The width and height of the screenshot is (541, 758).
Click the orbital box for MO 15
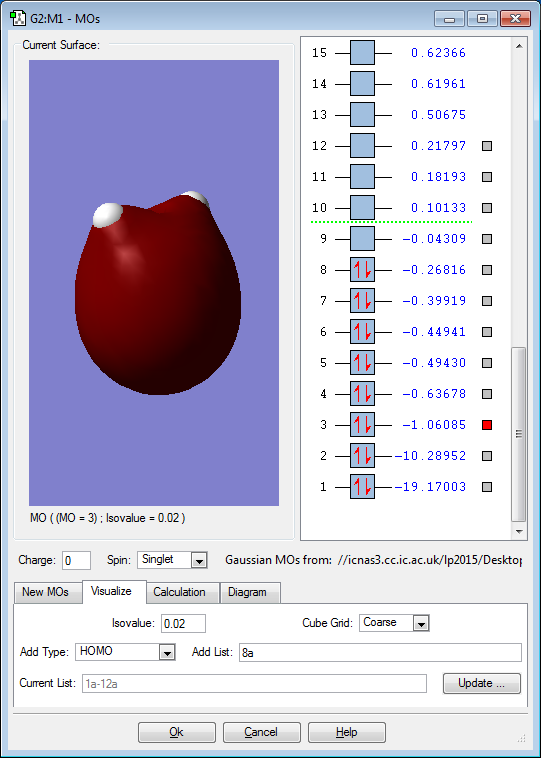point(362,53)
